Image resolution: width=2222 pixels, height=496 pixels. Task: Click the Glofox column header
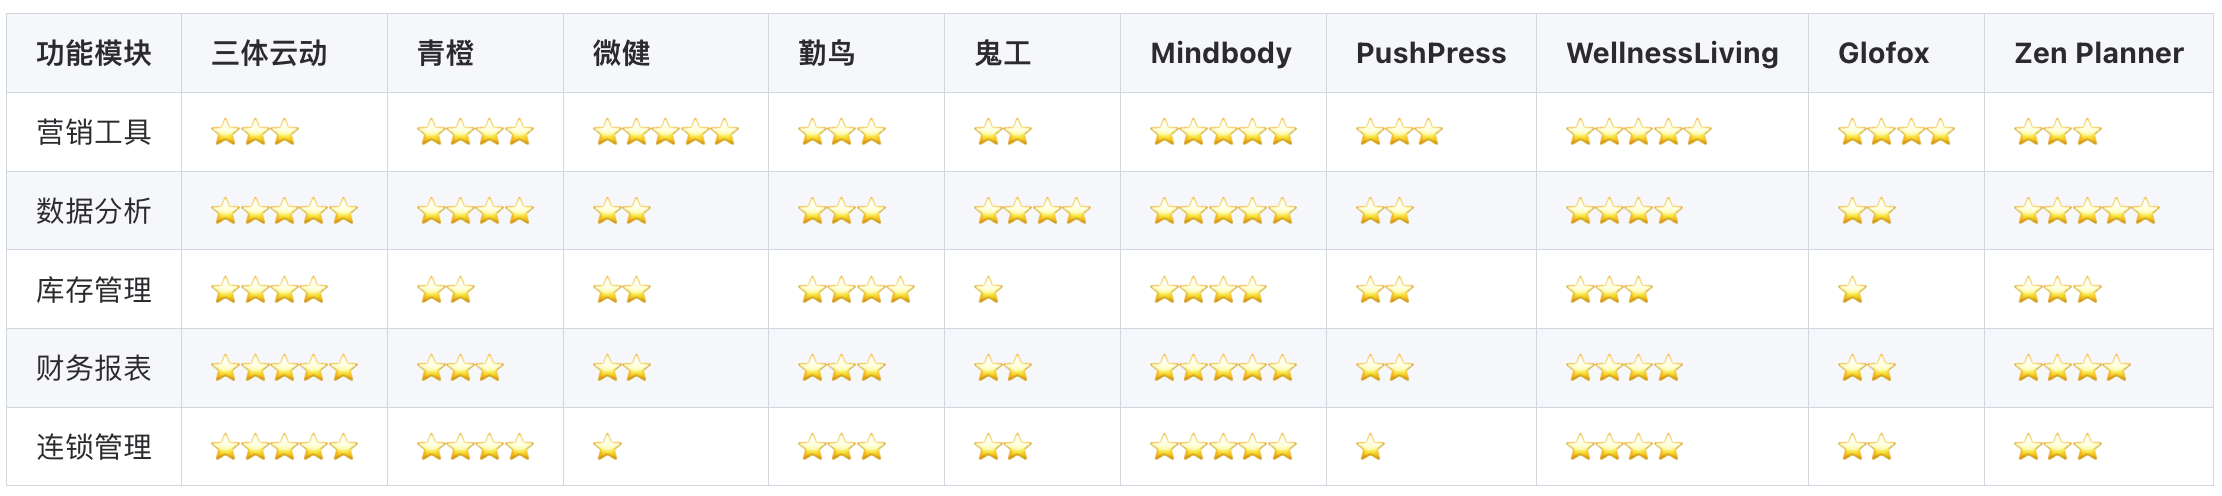coord(1882,53)
